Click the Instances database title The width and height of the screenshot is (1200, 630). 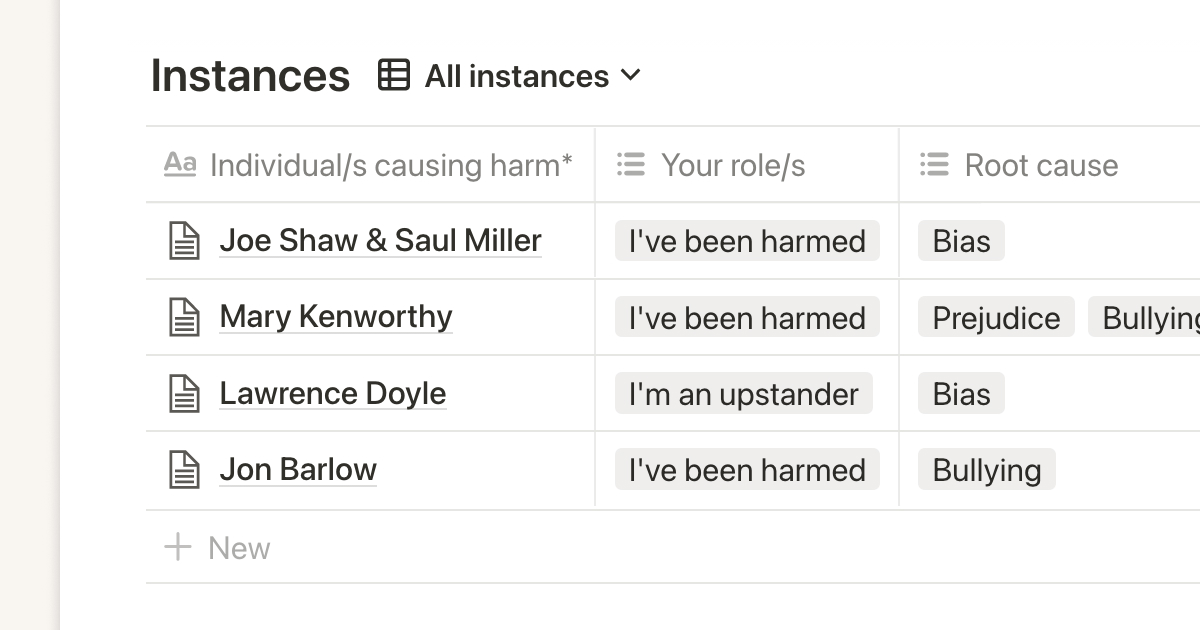250,76
